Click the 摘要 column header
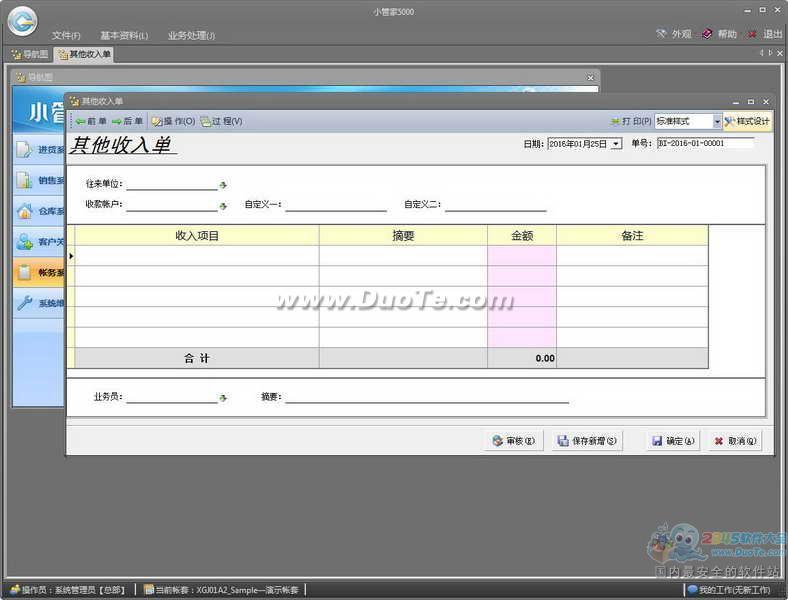Viewport: 788px width, 600px height. 403,236
